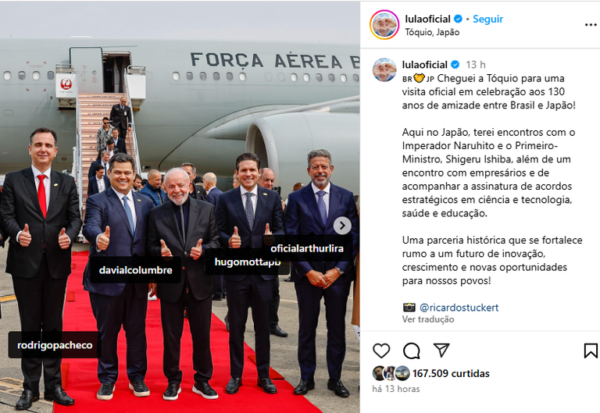Screen dimensions: 600x413
Task: Open the davialcolumbre photo tag
Action: 135,270
